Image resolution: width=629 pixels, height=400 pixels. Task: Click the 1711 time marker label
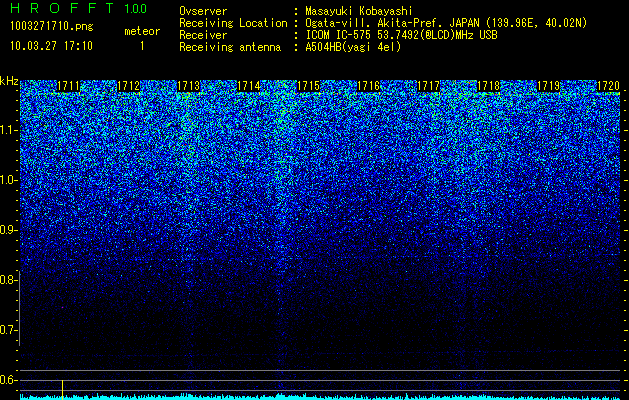tap(69, 86)
